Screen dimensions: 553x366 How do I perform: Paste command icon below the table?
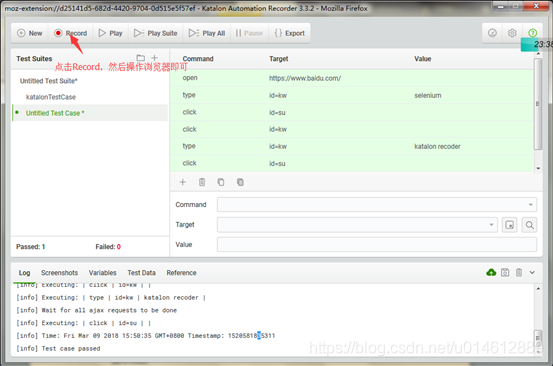pyautogui.click(x=240, y=182)
